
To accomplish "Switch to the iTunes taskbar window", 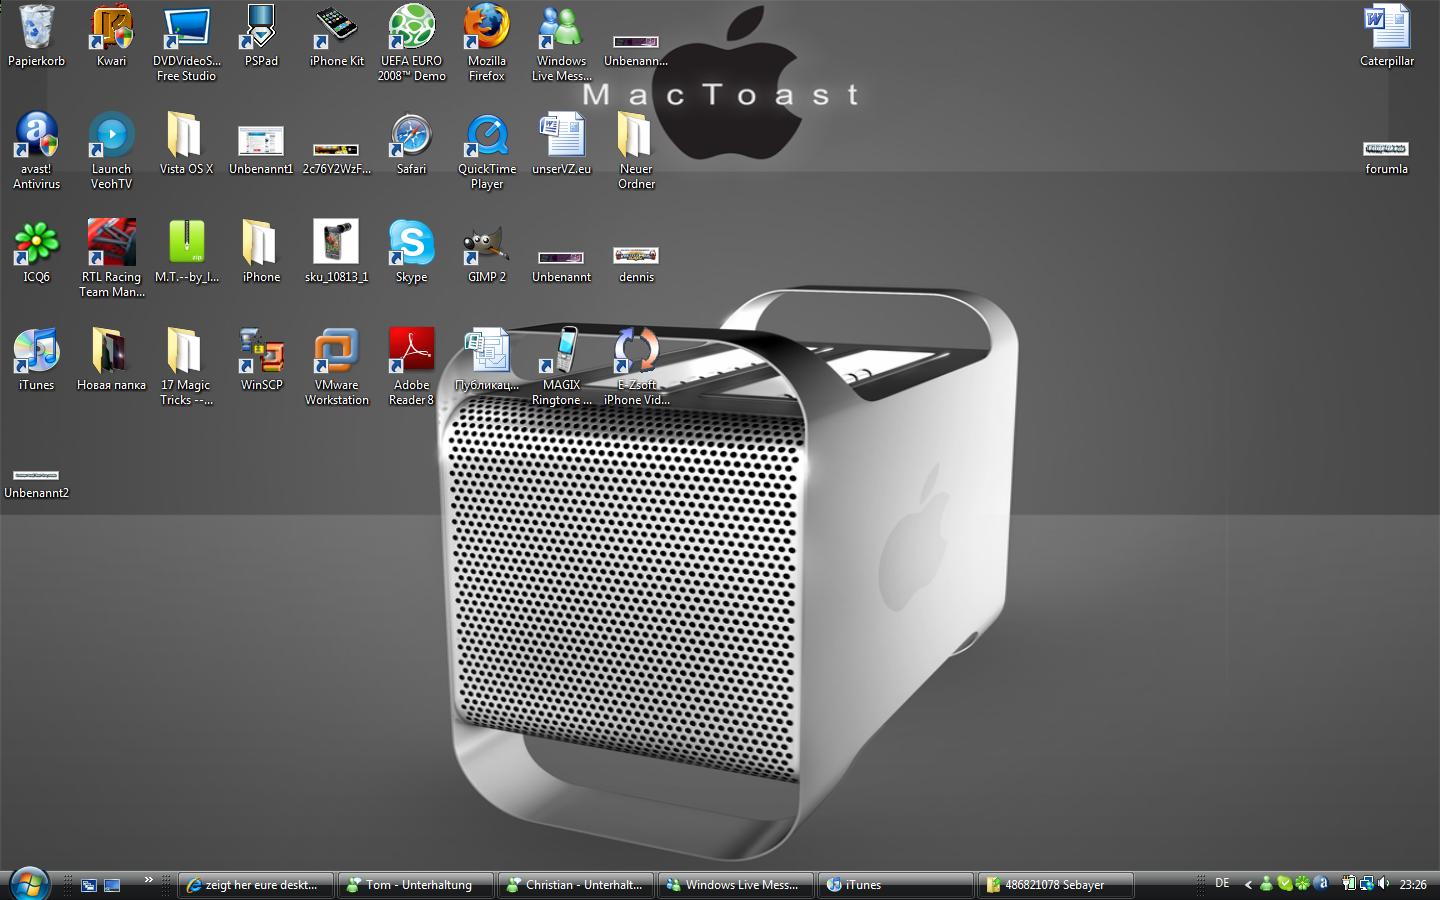I will (x=895, y=885).
